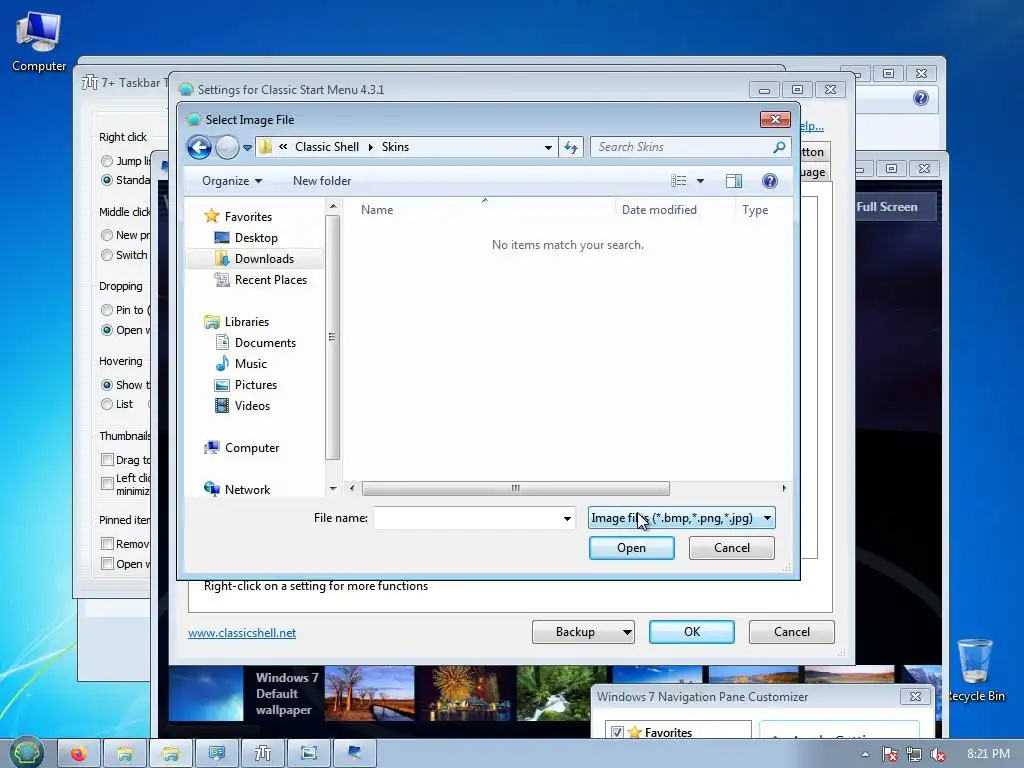Click the Back arrow in Select Image File dialog
Screen dimensions: 1024x768
click(199, 148)
